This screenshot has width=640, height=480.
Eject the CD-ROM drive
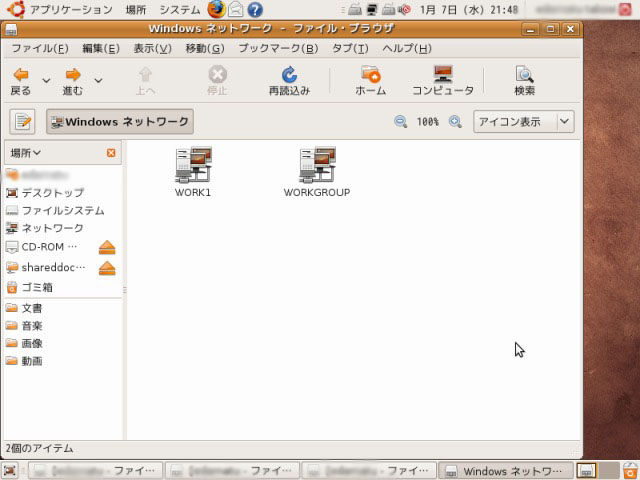point(107,247)
